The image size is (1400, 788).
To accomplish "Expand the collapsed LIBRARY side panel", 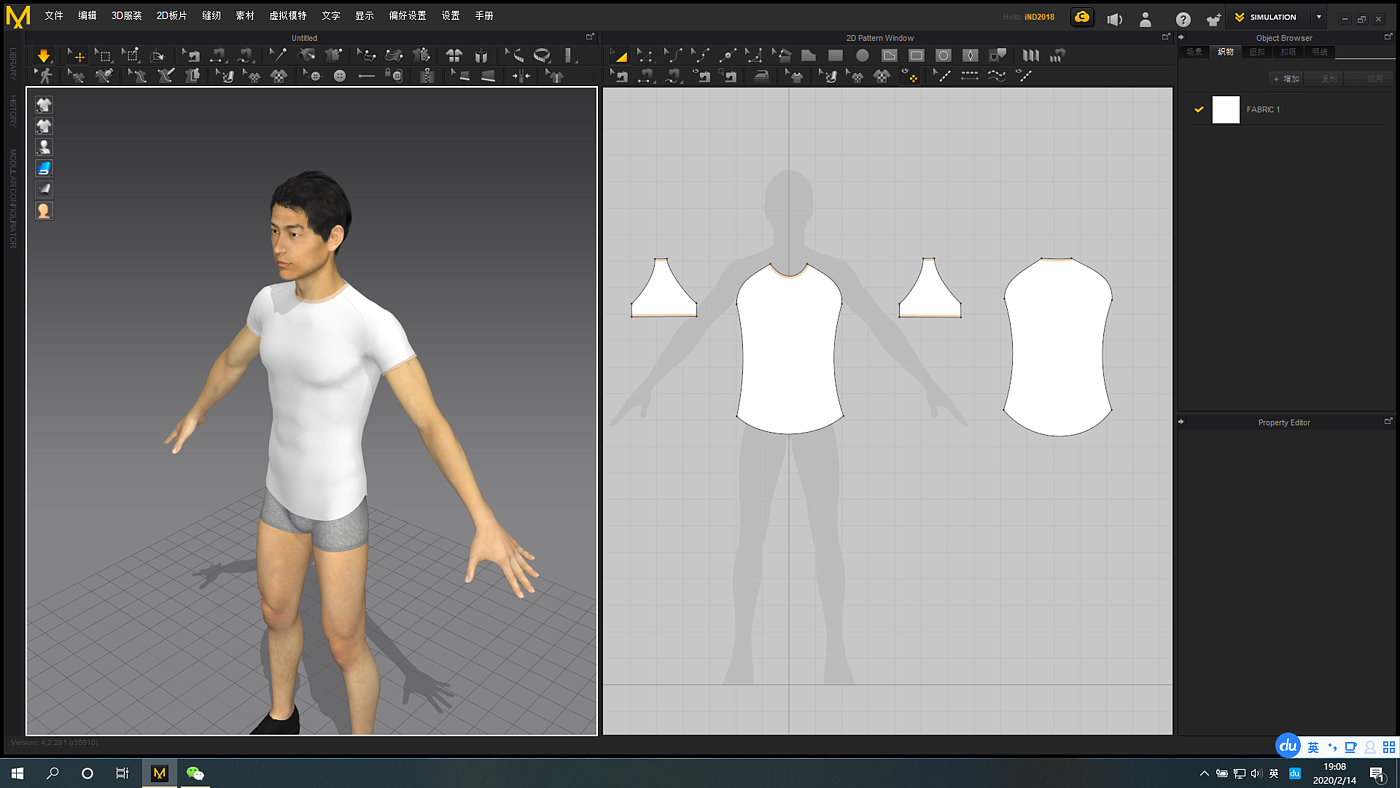I will pyautogui.click(x=13, y=62).
